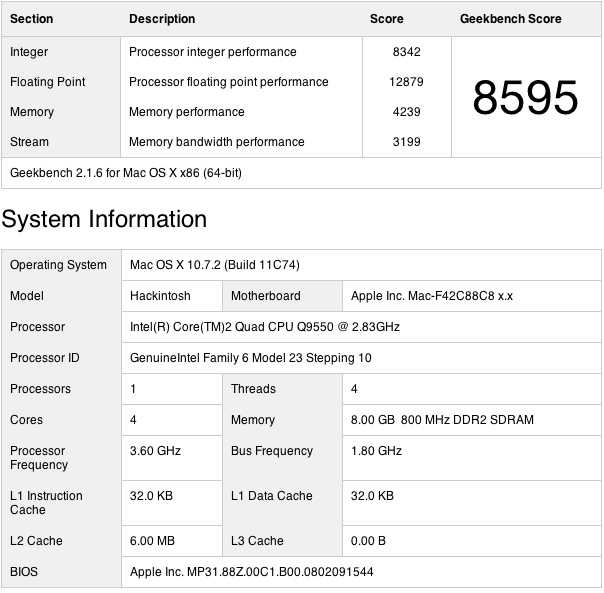
Task: Select the integer score 8342
Action: (x=406, y=52)
